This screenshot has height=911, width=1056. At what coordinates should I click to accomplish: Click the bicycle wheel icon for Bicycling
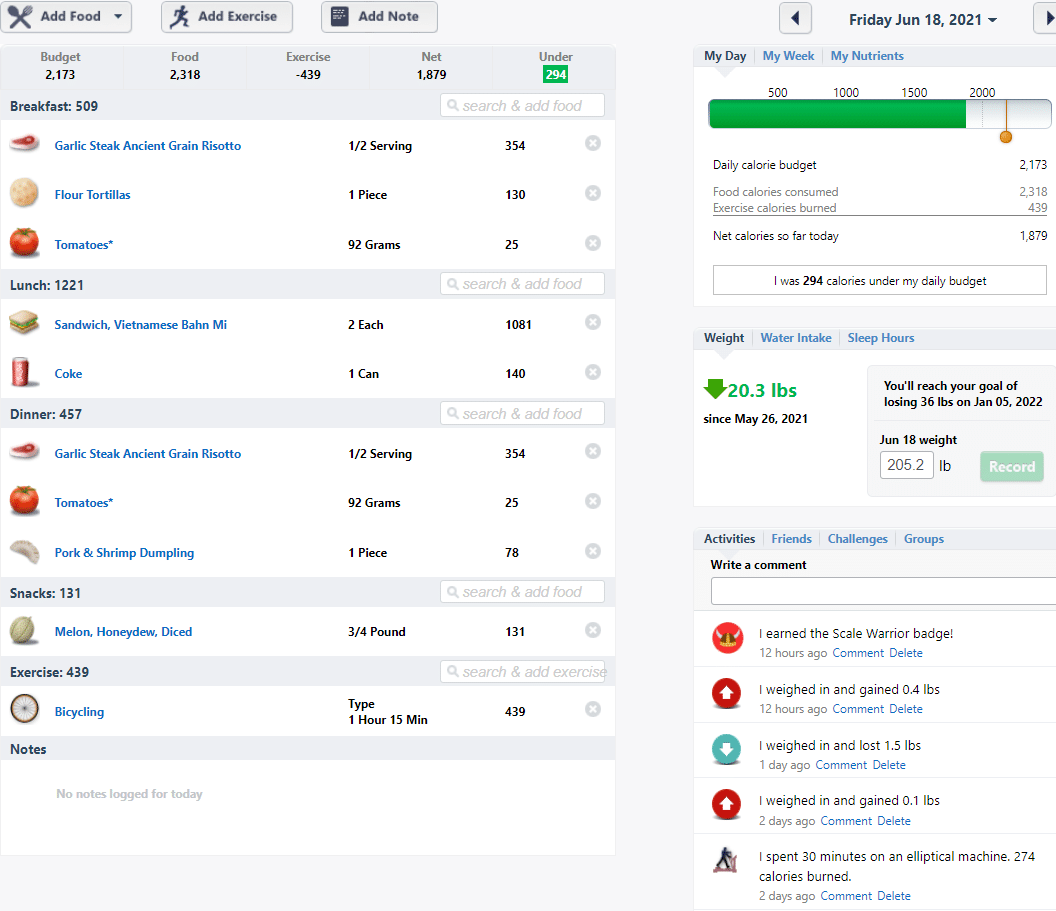[24, 709]
